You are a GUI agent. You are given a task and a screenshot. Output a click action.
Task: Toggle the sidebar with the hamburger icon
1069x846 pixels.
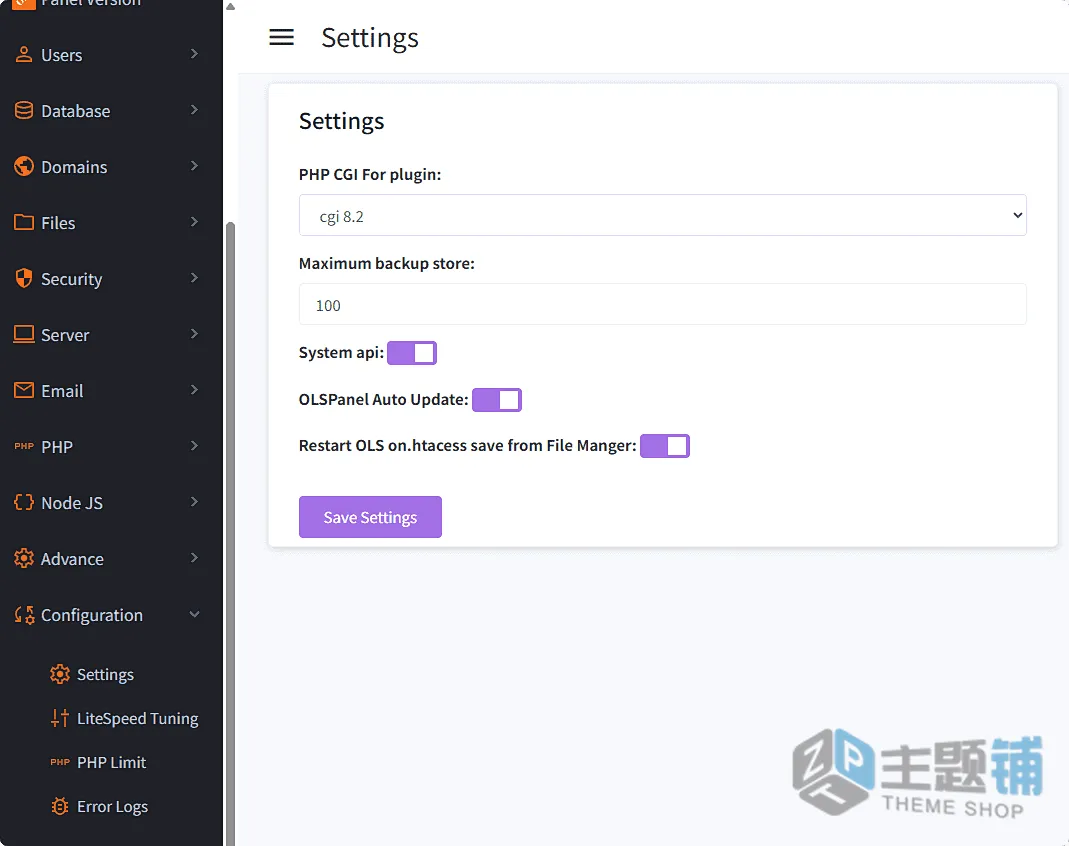pos(282,37)
